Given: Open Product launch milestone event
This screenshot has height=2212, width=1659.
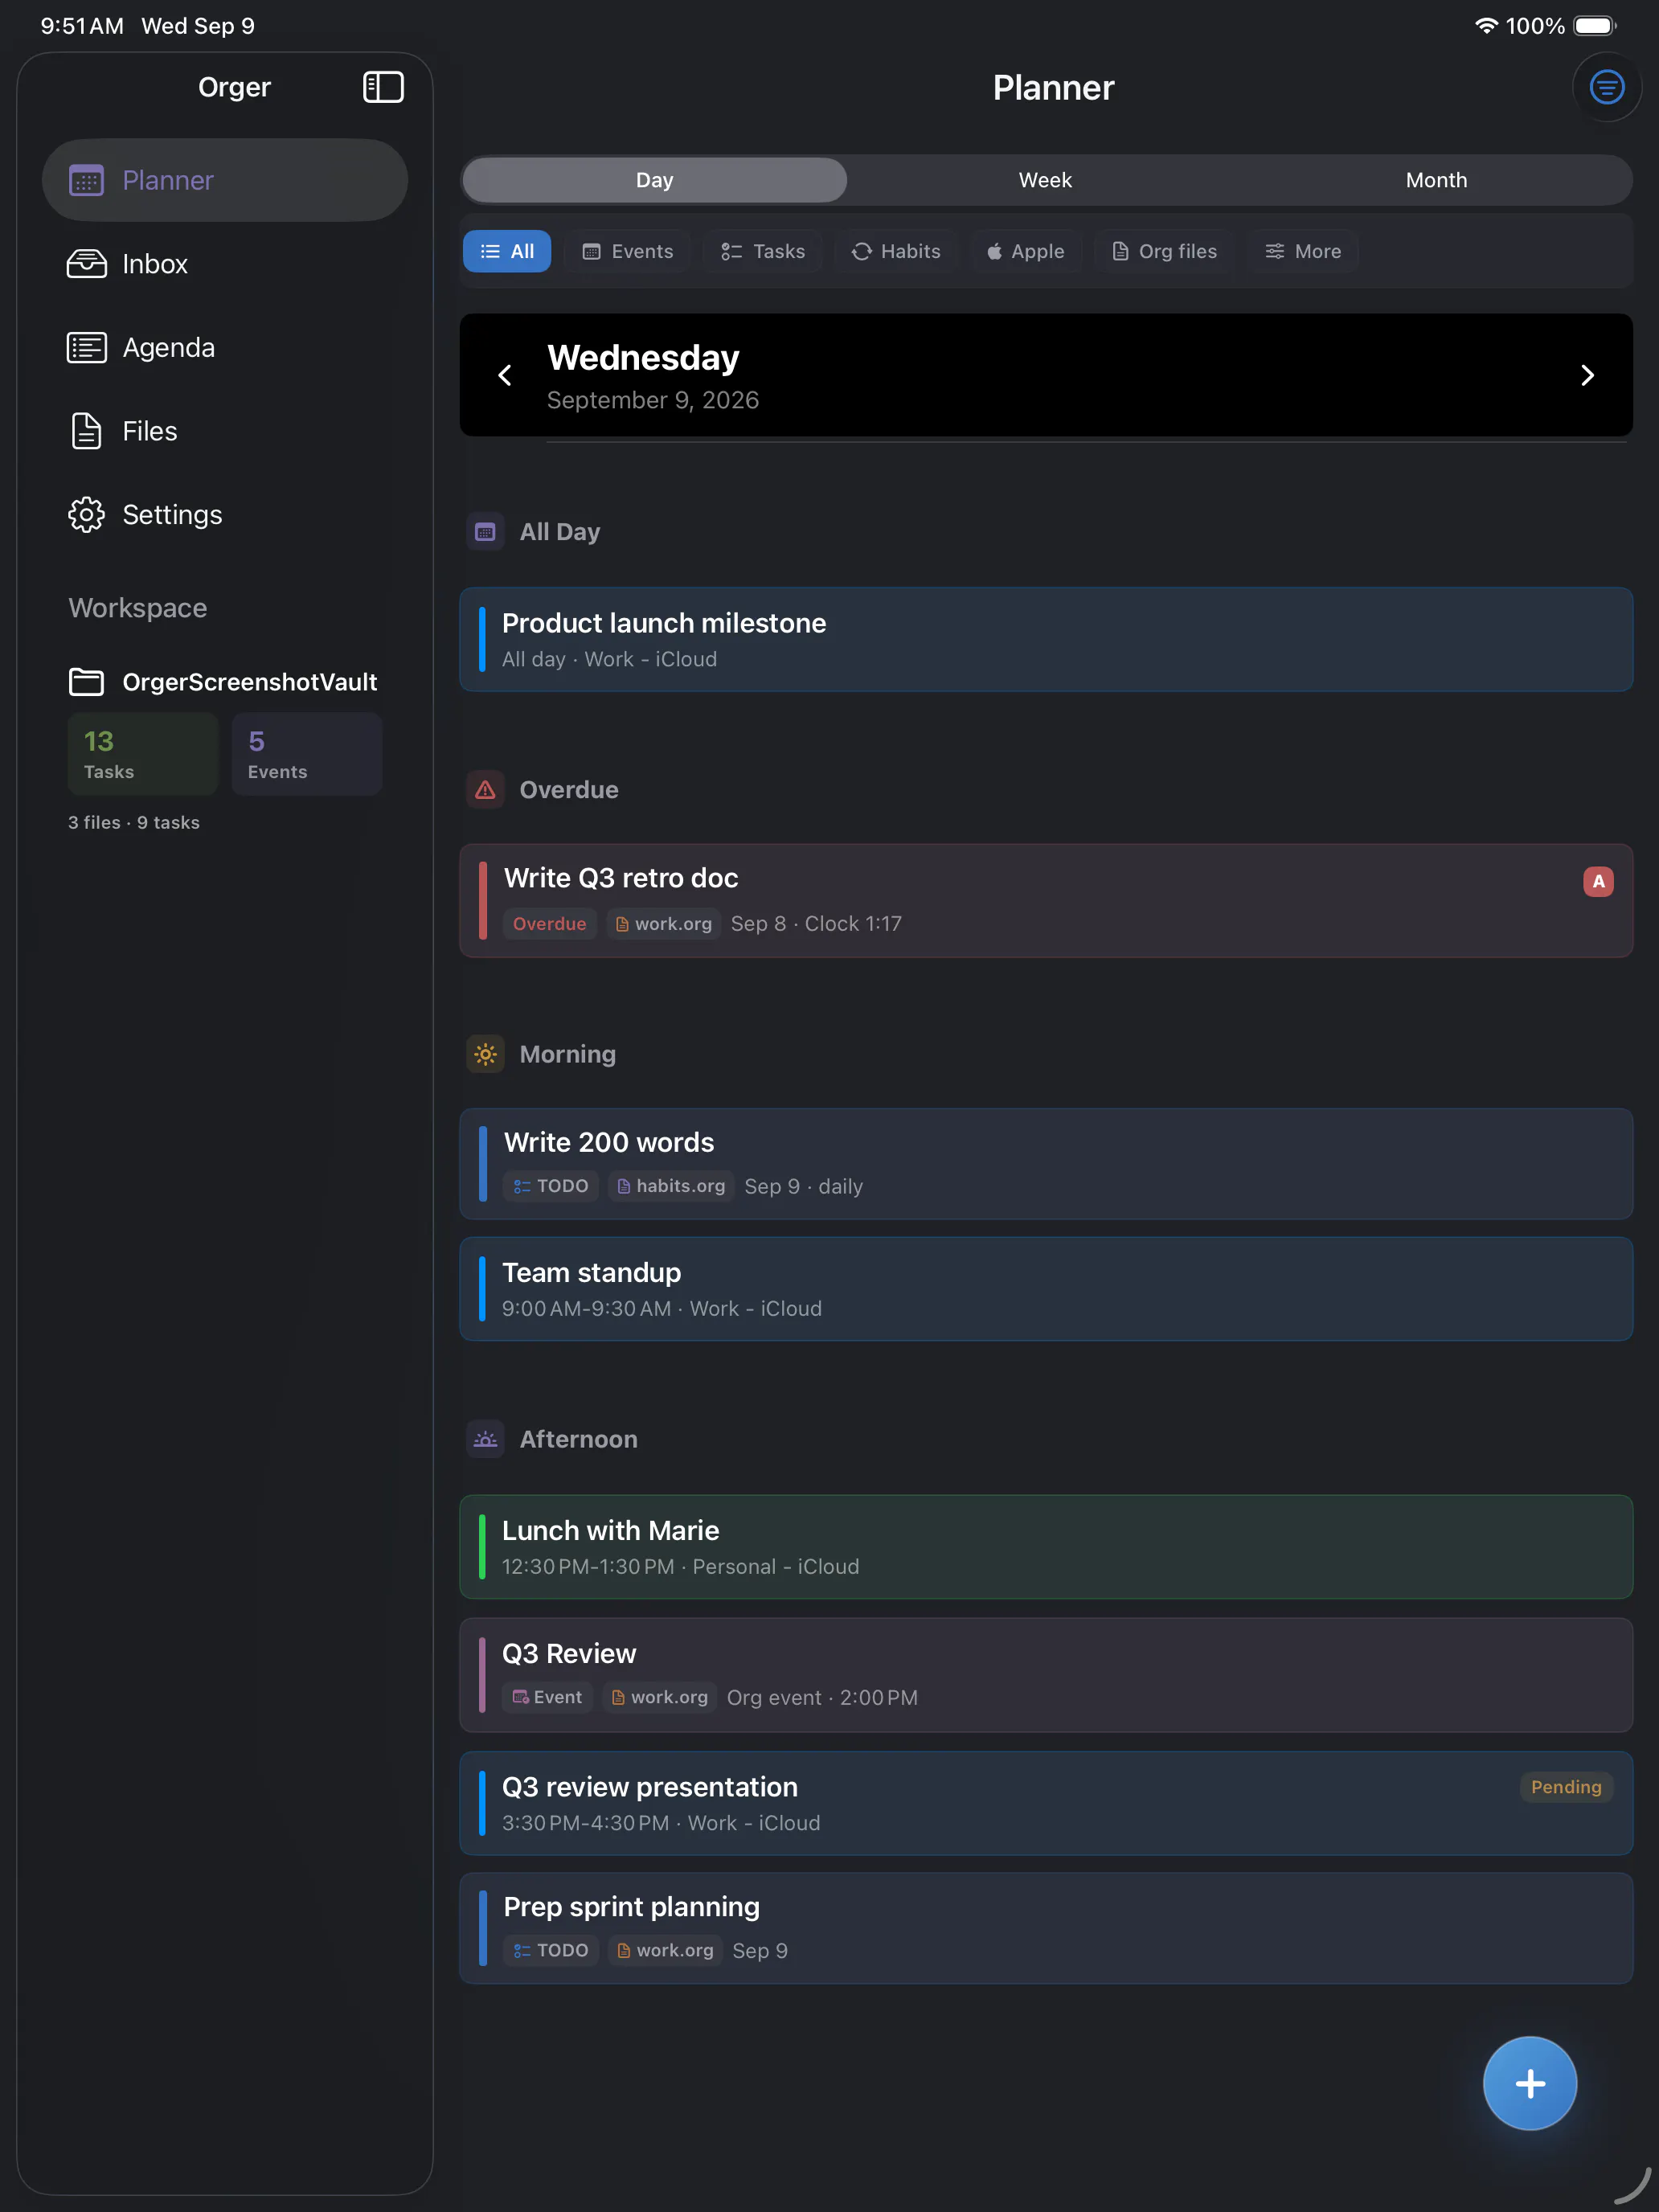Looking at the screenshot, I should click(1046, 640).
